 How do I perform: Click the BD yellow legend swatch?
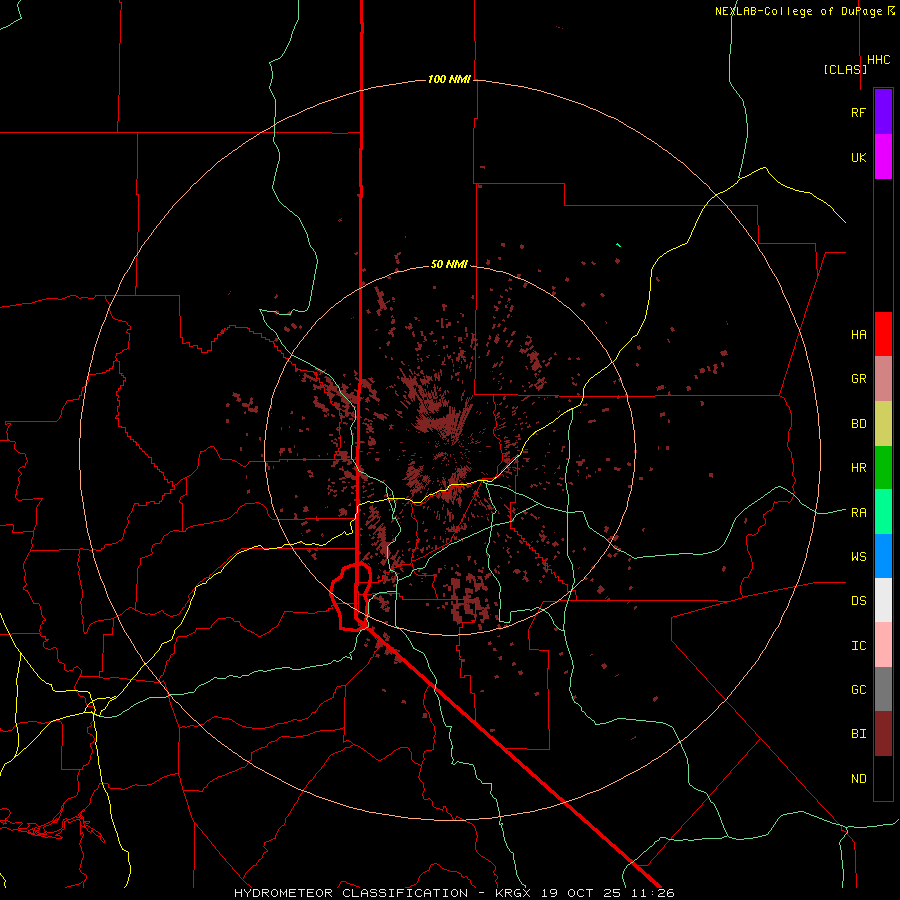click(883, 424)
